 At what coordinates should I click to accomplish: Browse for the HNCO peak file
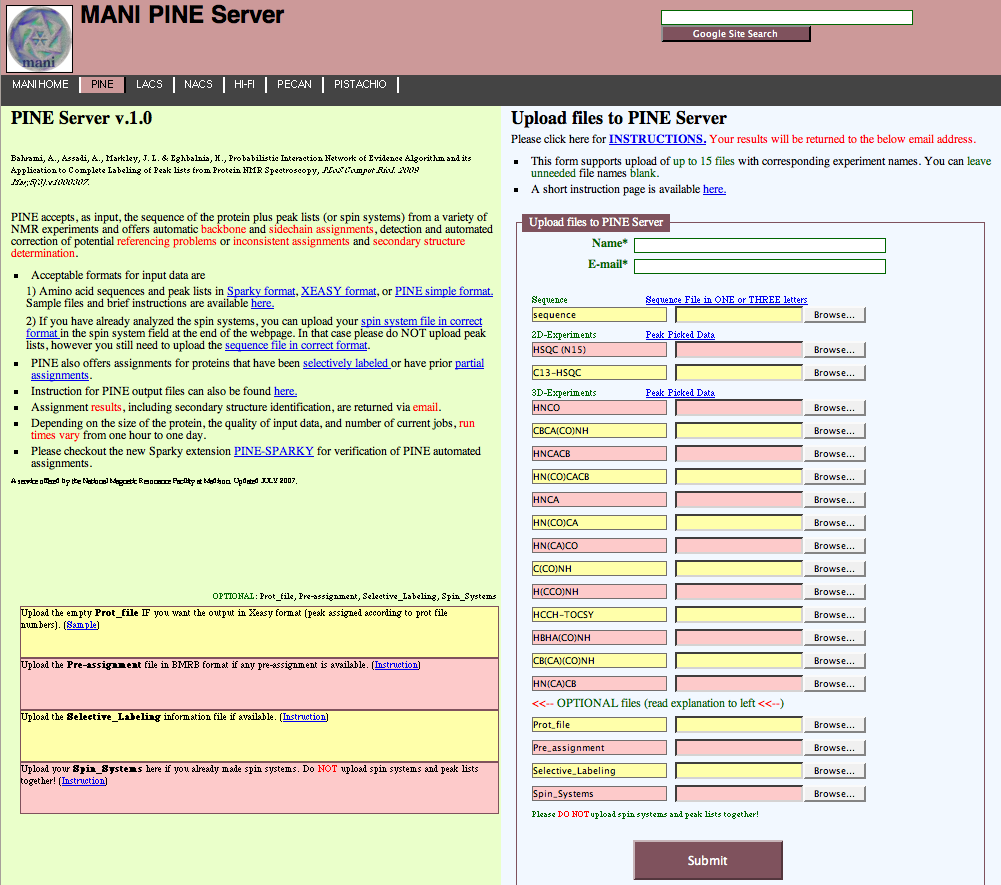click(x=833, y=408)
